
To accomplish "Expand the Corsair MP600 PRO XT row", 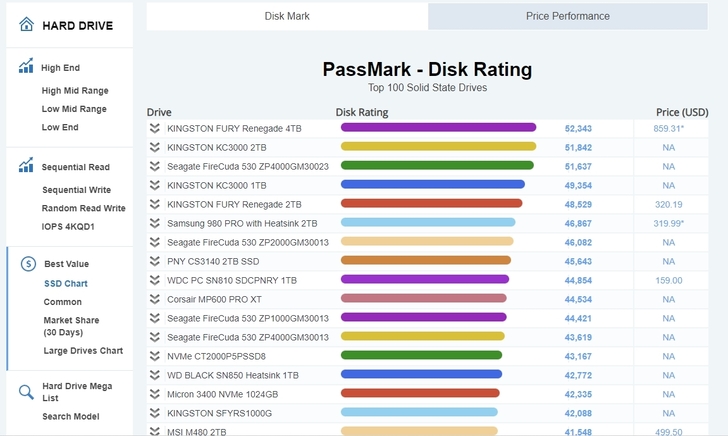I will pyautogui.click(x=155, y=299).
